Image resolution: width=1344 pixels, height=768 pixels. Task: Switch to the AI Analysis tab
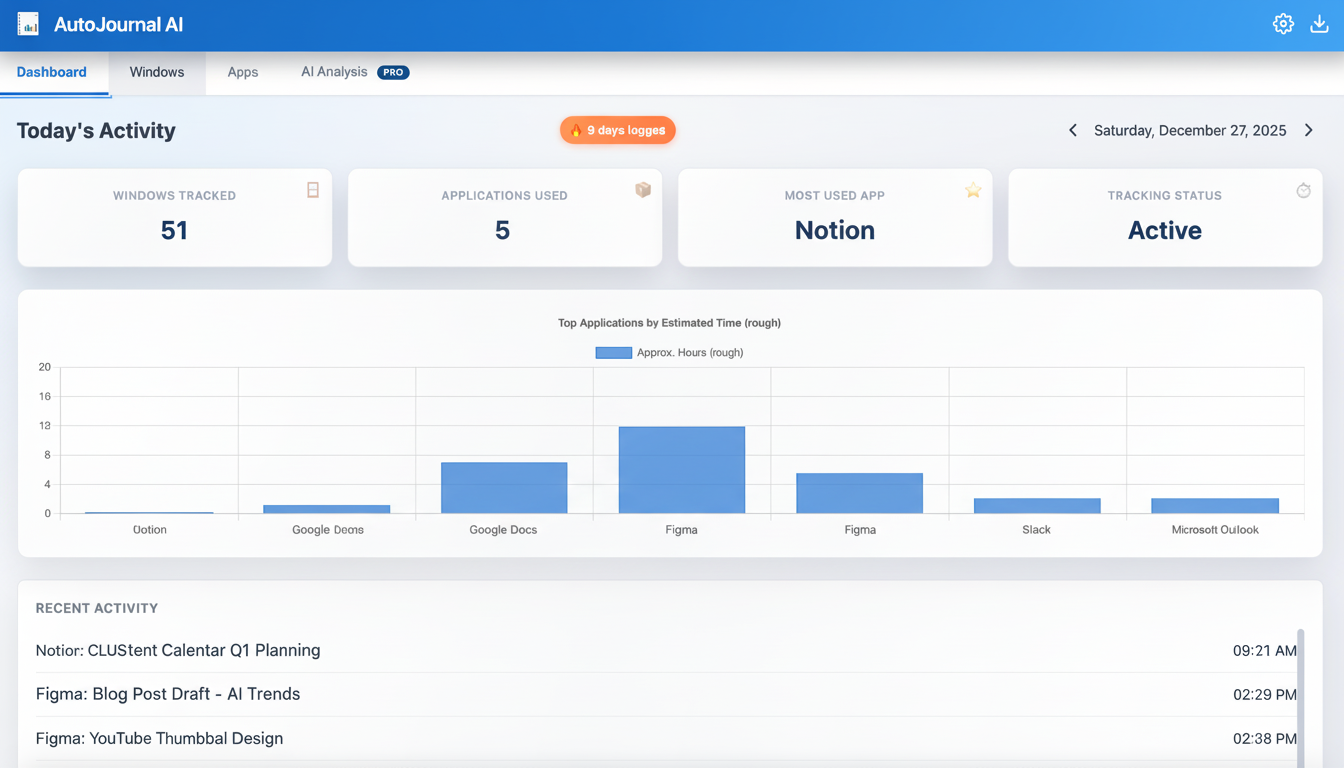(332, 72)
